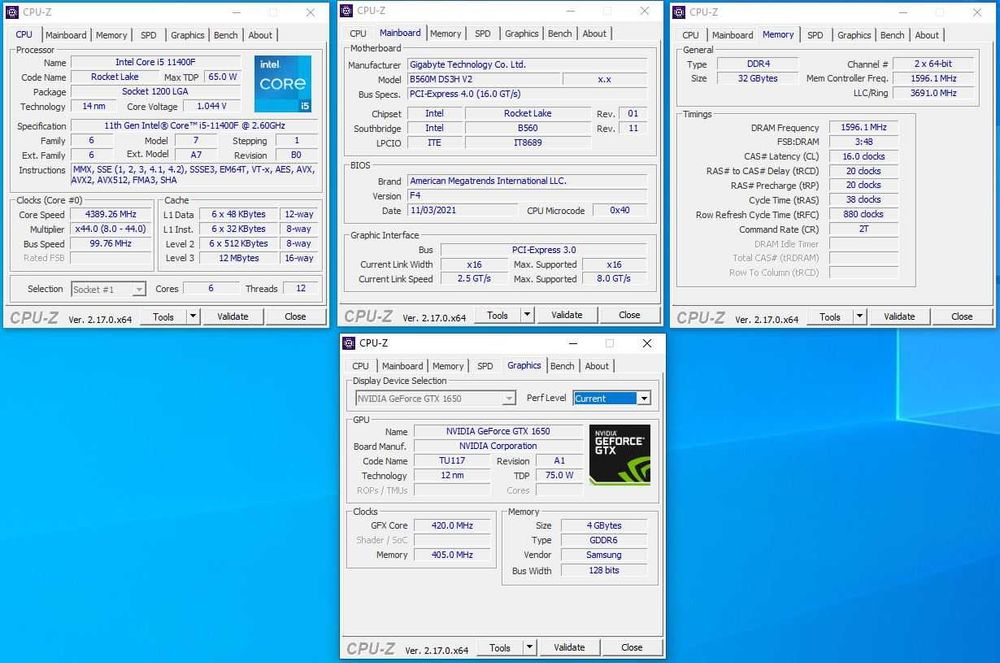The image size is (1000, 663).
Task: Select the About tab in the Memory window
Action: point(927,35)
